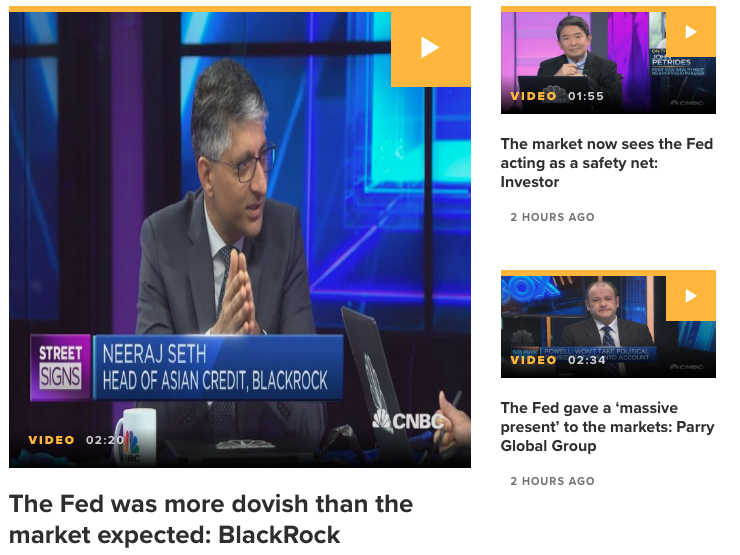Viewport: 740px width, 555px height.
Task: Play the Parry Global Group video
Action: [691, 296]
